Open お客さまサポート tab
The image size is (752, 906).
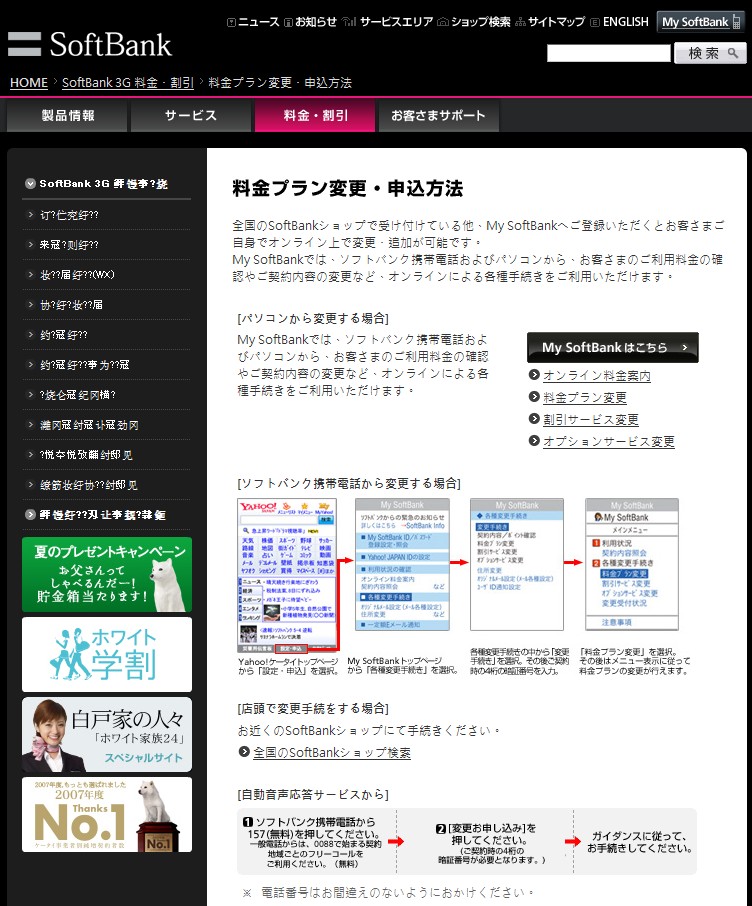[438, 116]
